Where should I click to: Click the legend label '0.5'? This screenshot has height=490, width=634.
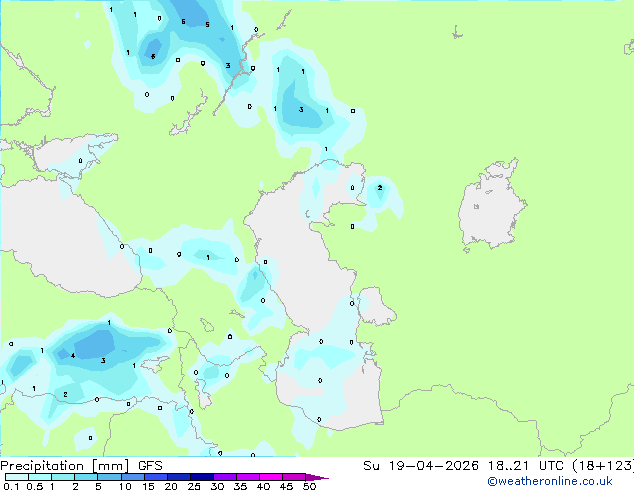[x=35, y=486]
